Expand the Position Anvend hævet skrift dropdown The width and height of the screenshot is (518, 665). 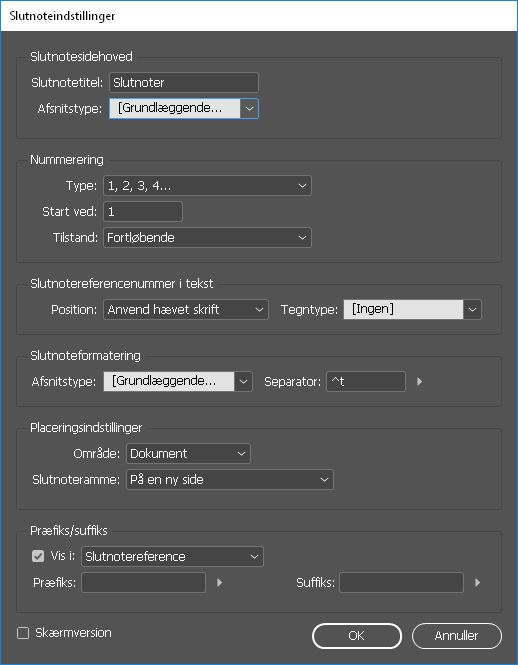(186, 310)
